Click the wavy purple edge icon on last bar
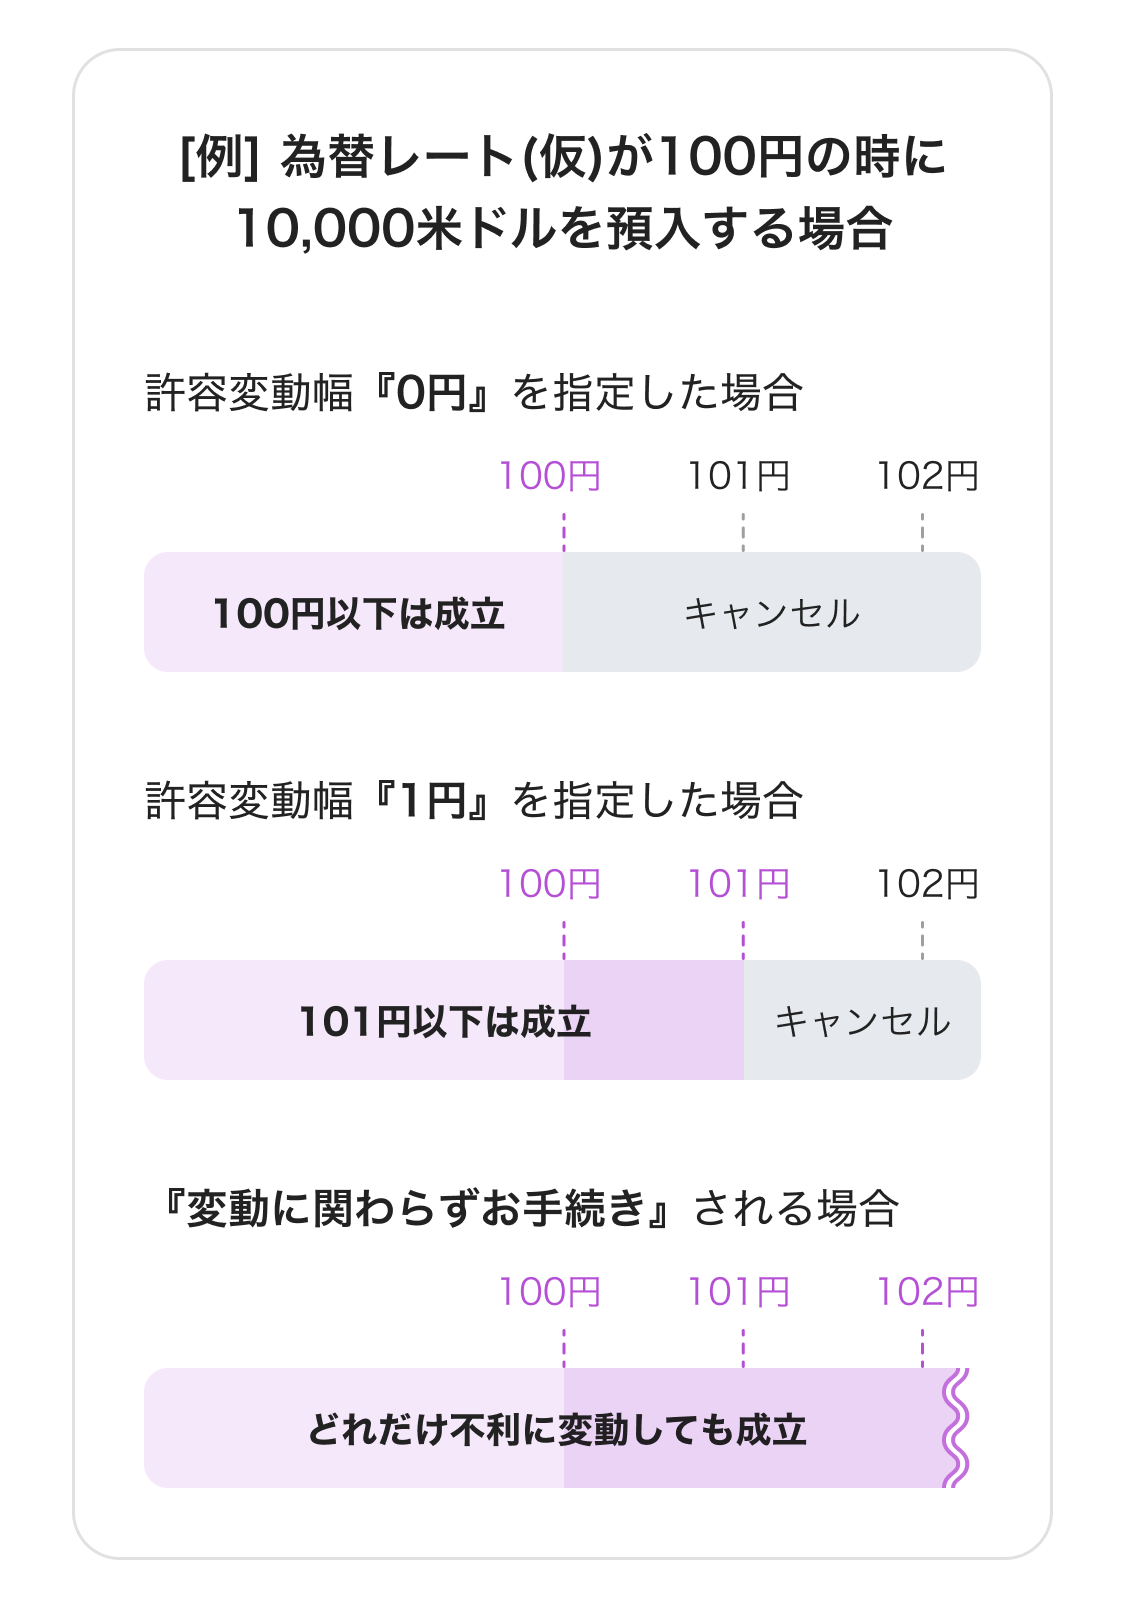 click(x=956, y=1428)
